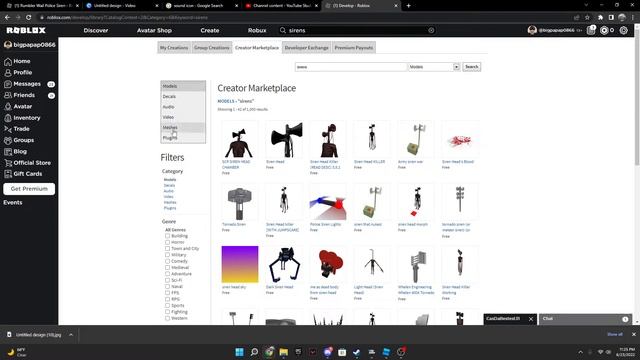This screenshot has height=360, width=640.
Task: Open Trade in the sidebar
Action: 21,129
